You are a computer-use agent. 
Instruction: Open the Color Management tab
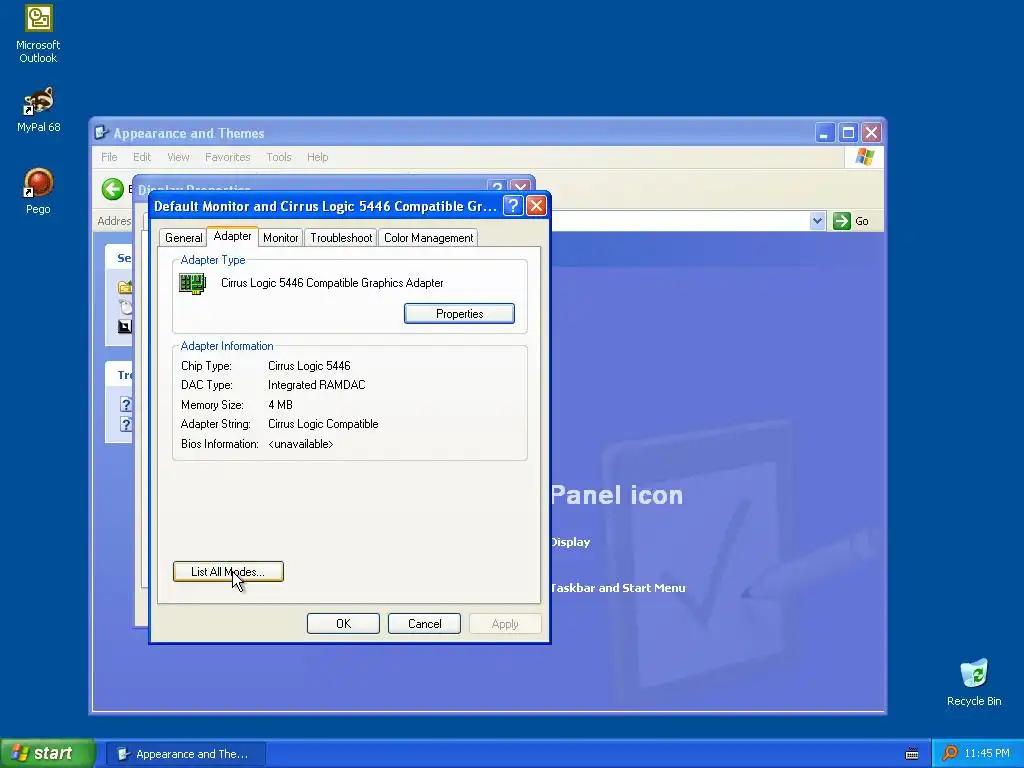coord(428,238)
